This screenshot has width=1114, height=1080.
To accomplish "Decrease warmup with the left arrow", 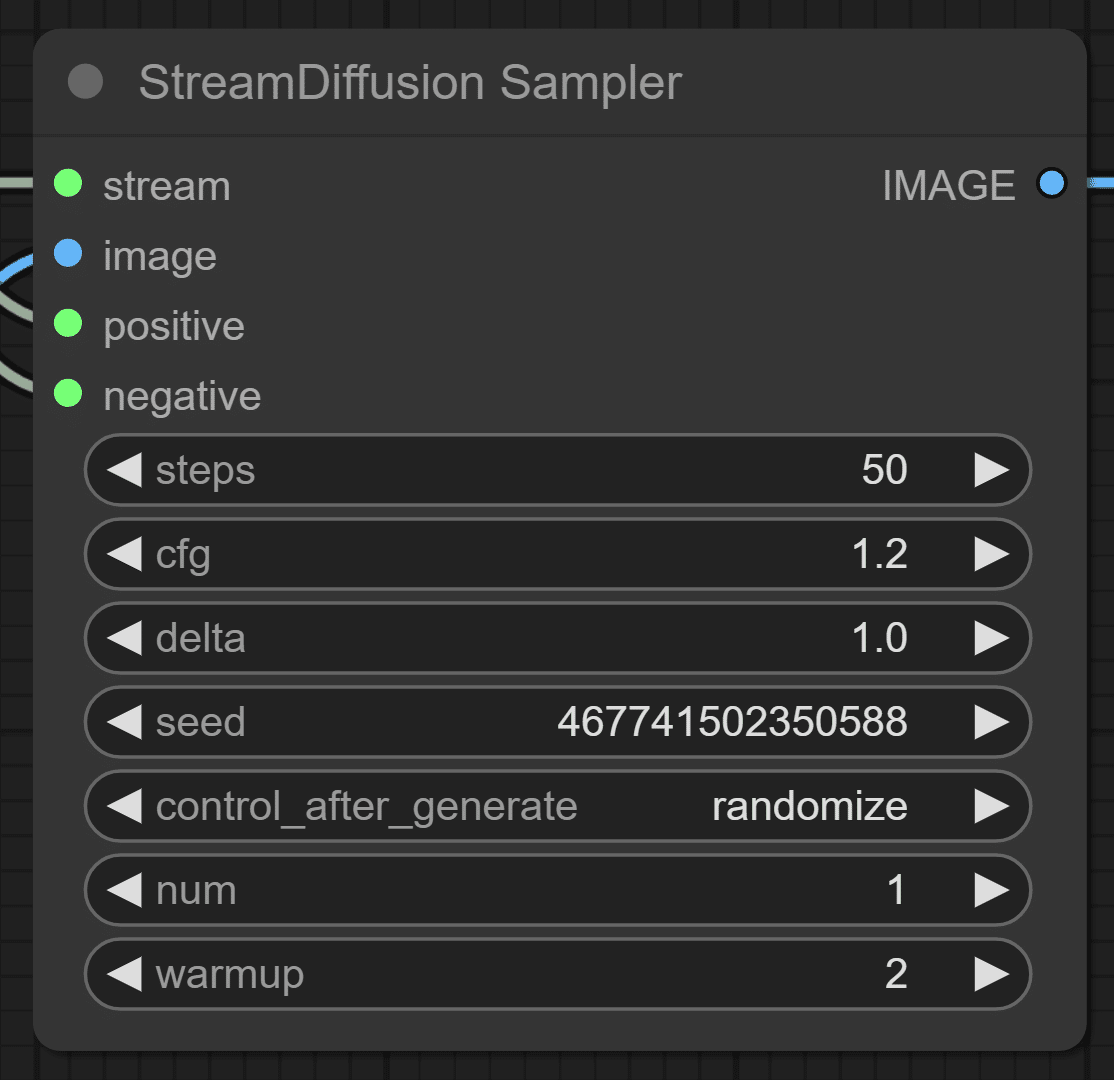I will click(x=124, y=973).
